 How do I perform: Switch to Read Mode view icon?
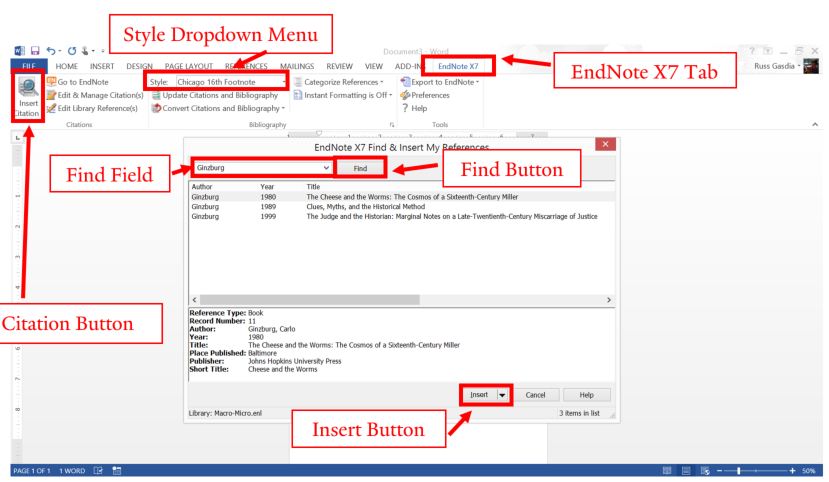(667, 470)
